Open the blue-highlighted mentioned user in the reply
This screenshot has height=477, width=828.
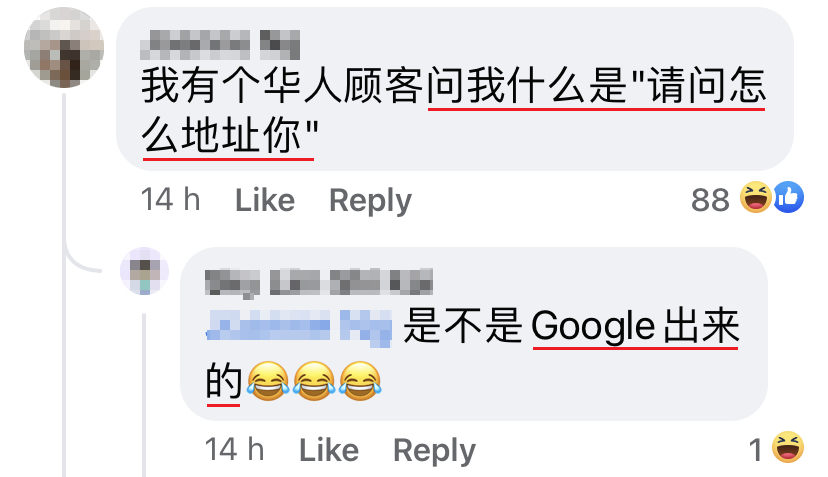299,326
